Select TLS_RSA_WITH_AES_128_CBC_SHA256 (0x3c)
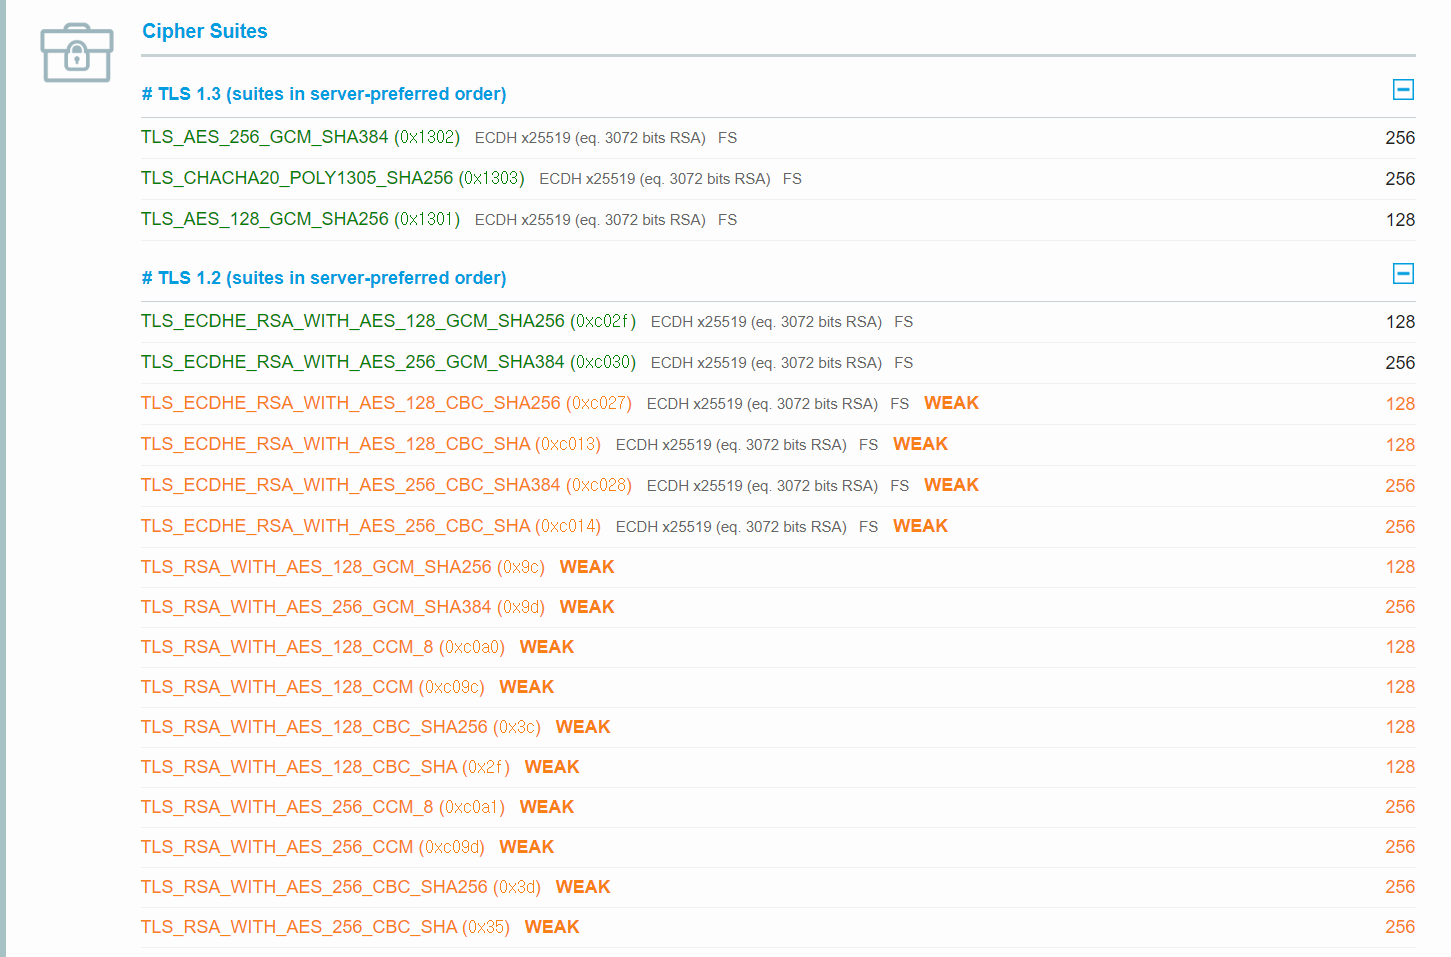The height and width of the screenshot is (957, 1451). [x=341, y=727]
